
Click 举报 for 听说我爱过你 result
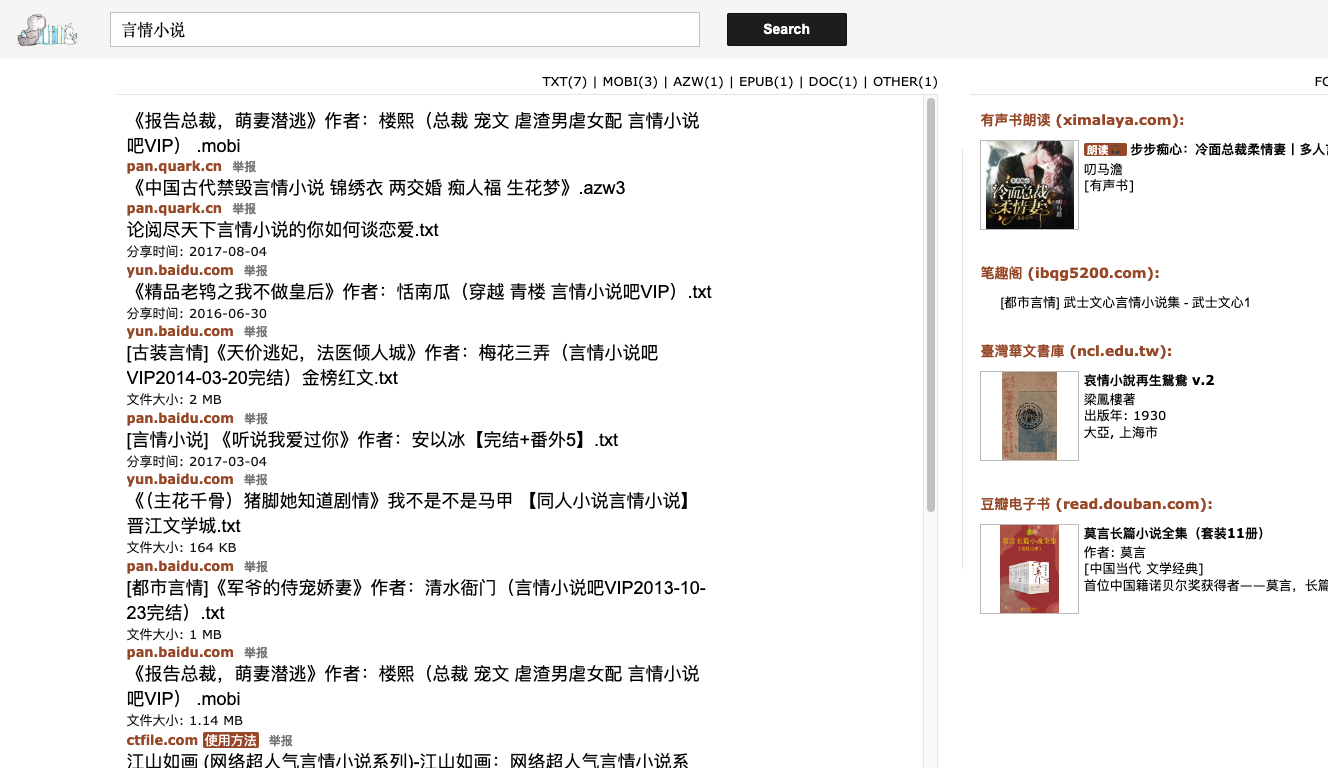[256, 480]
